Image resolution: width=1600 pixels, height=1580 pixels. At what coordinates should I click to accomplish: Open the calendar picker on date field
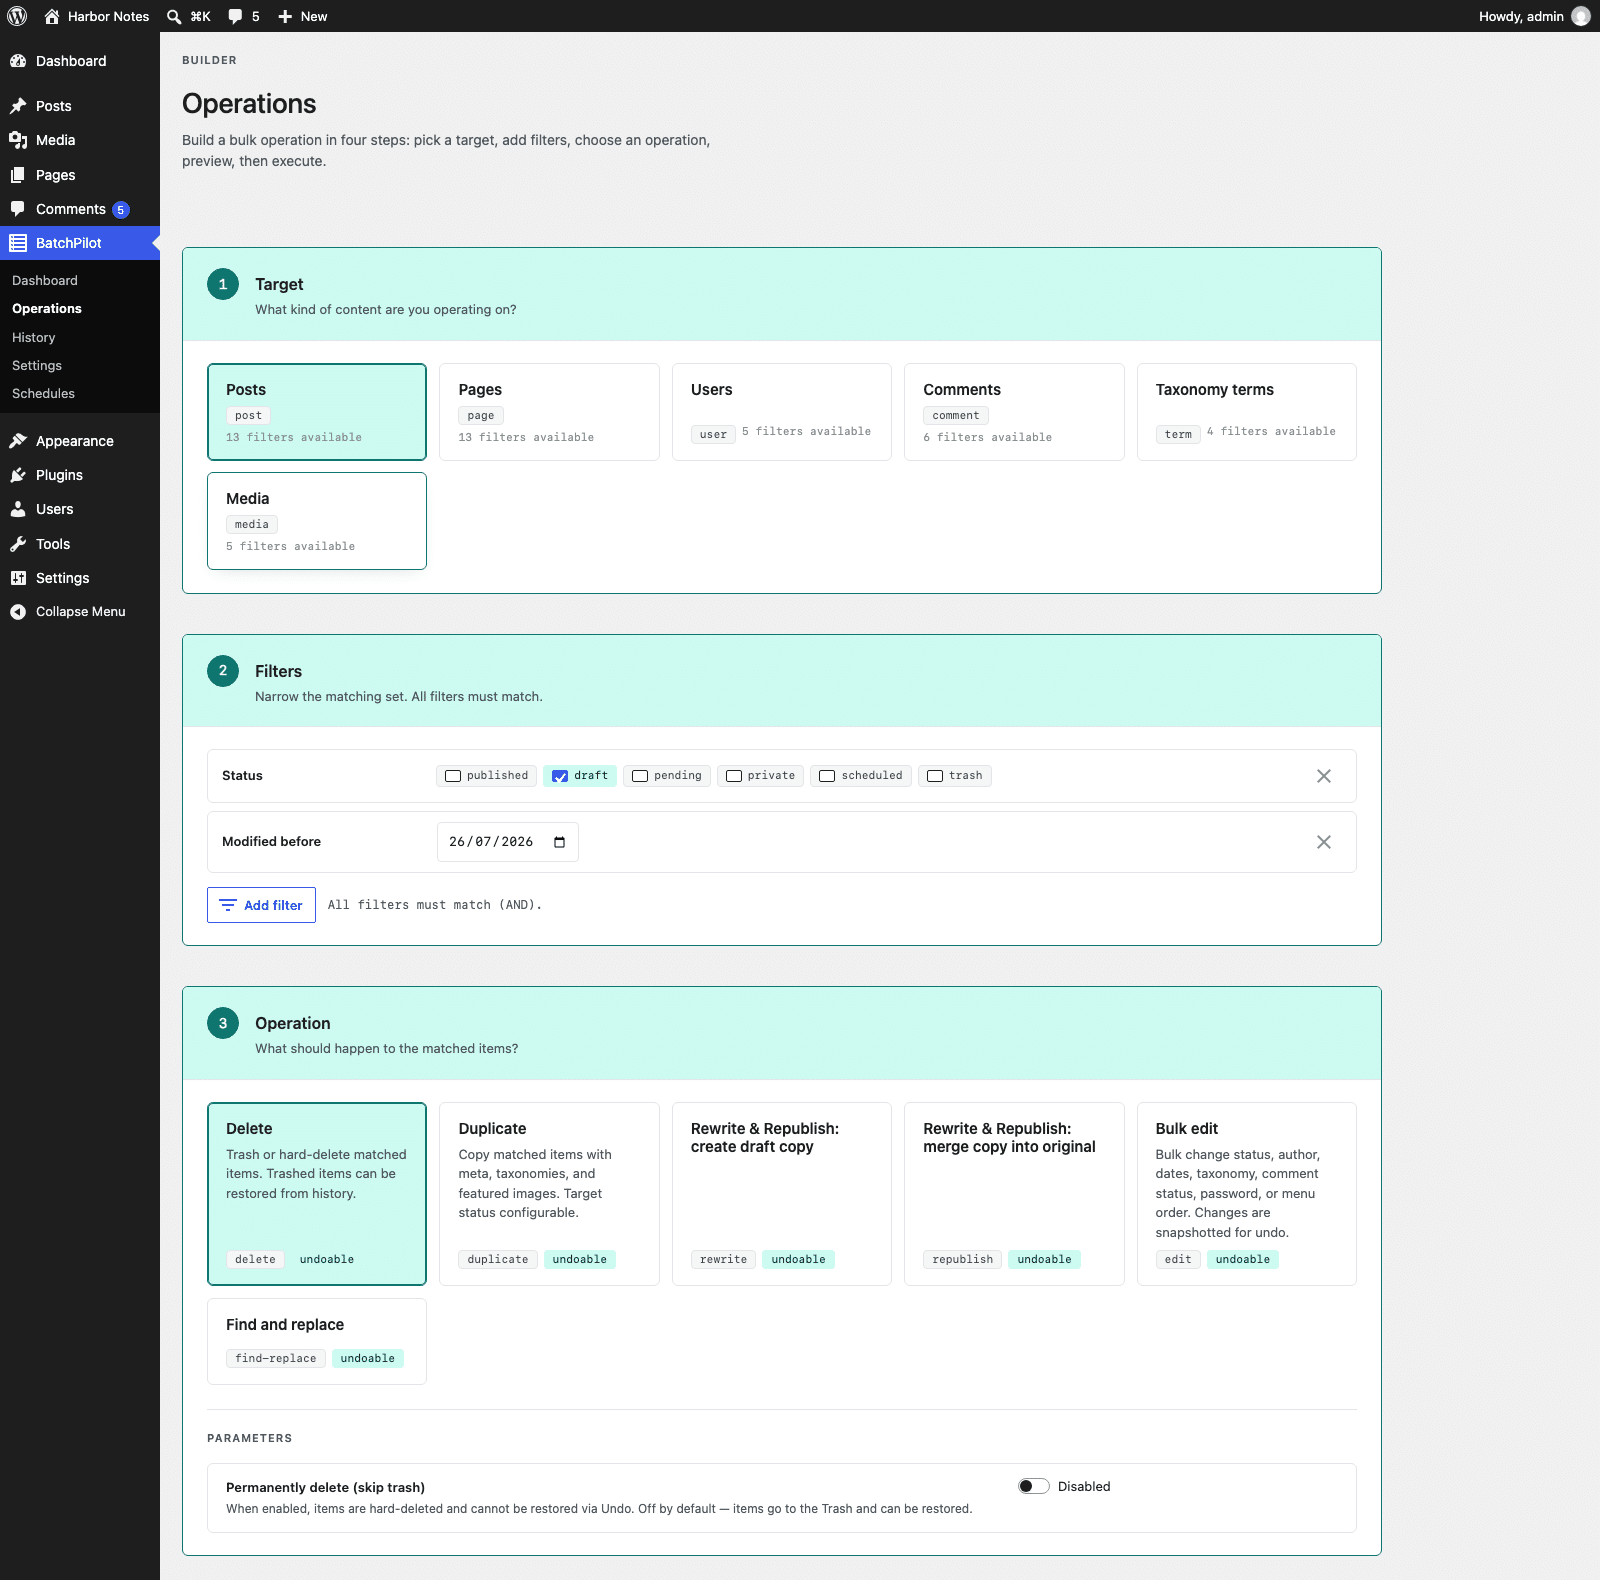(x=560, y=842)
